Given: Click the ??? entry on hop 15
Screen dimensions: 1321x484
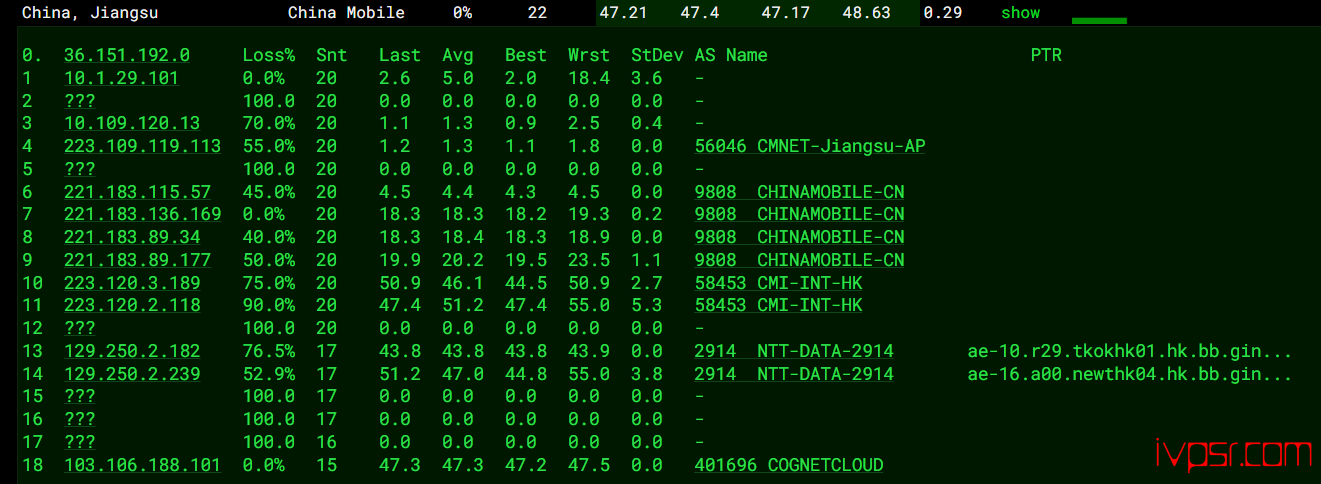Looking at the screenshot, I should 80,397.
